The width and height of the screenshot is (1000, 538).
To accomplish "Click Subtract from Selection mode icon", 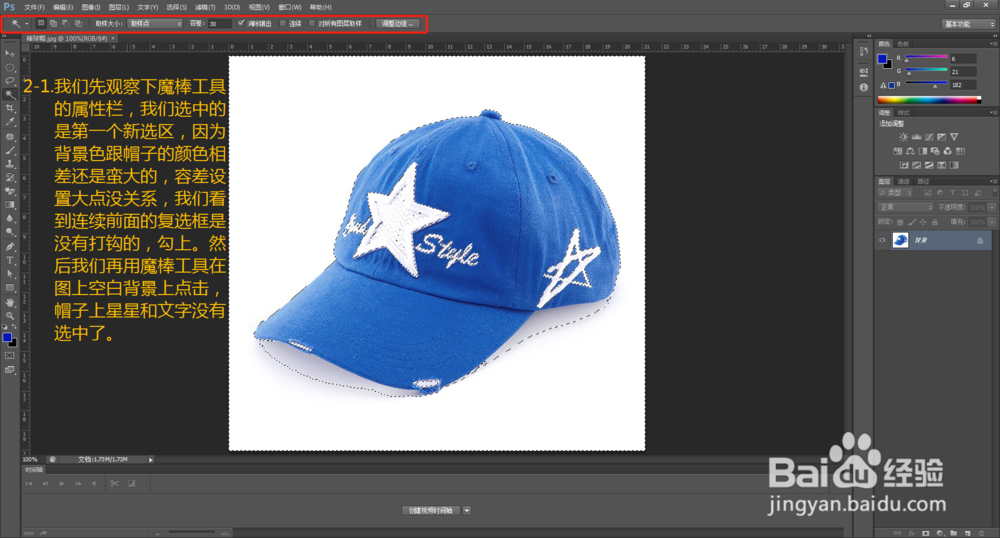I will point(66,24).
